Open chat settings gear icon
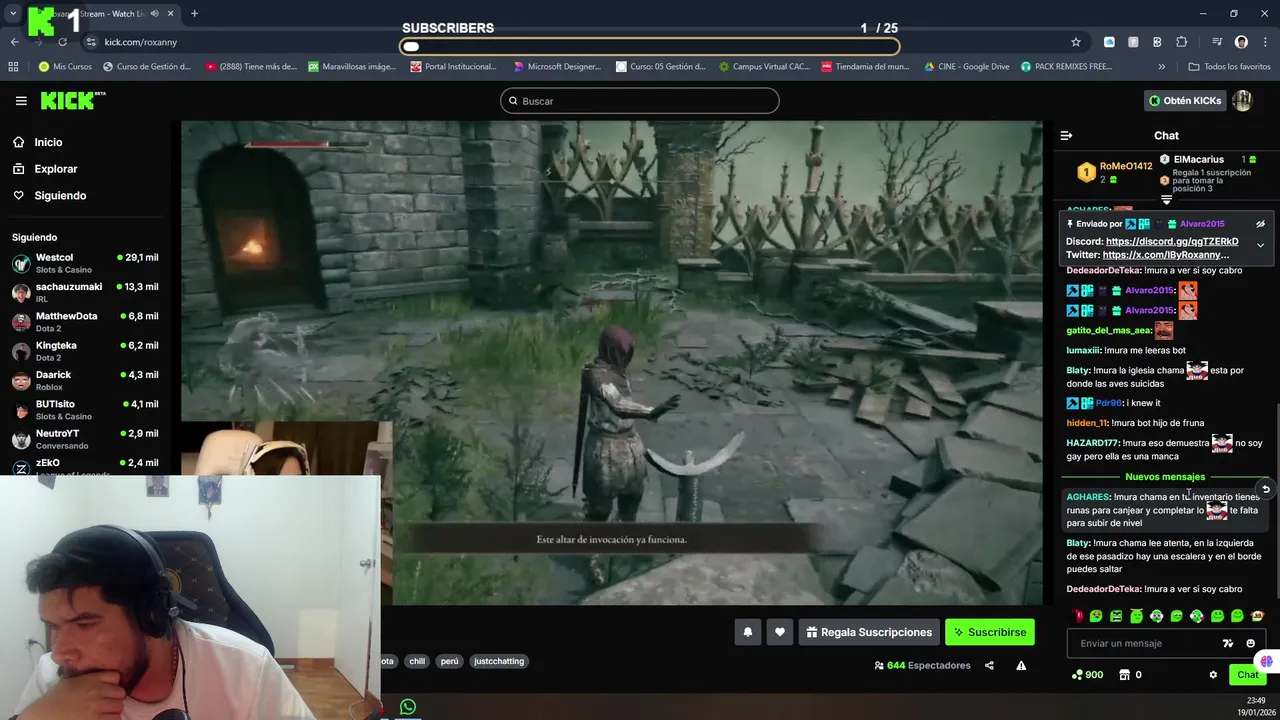 pos(1213,675)
